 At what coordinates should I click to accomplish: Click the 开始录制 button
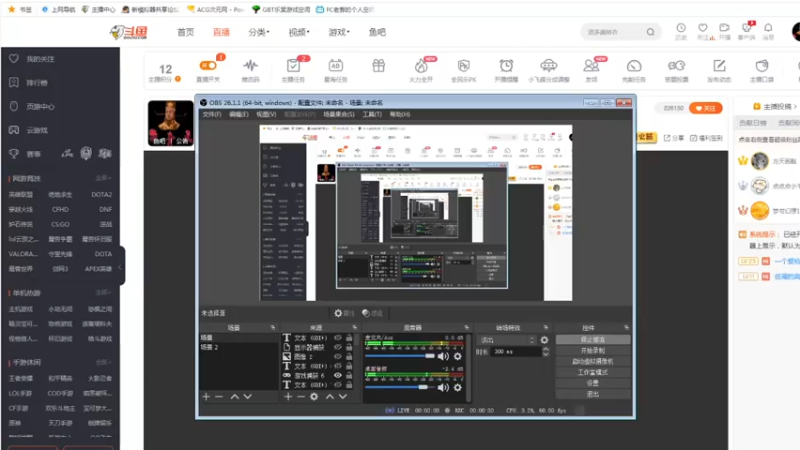pyautogui.click(x=593, y=351)
